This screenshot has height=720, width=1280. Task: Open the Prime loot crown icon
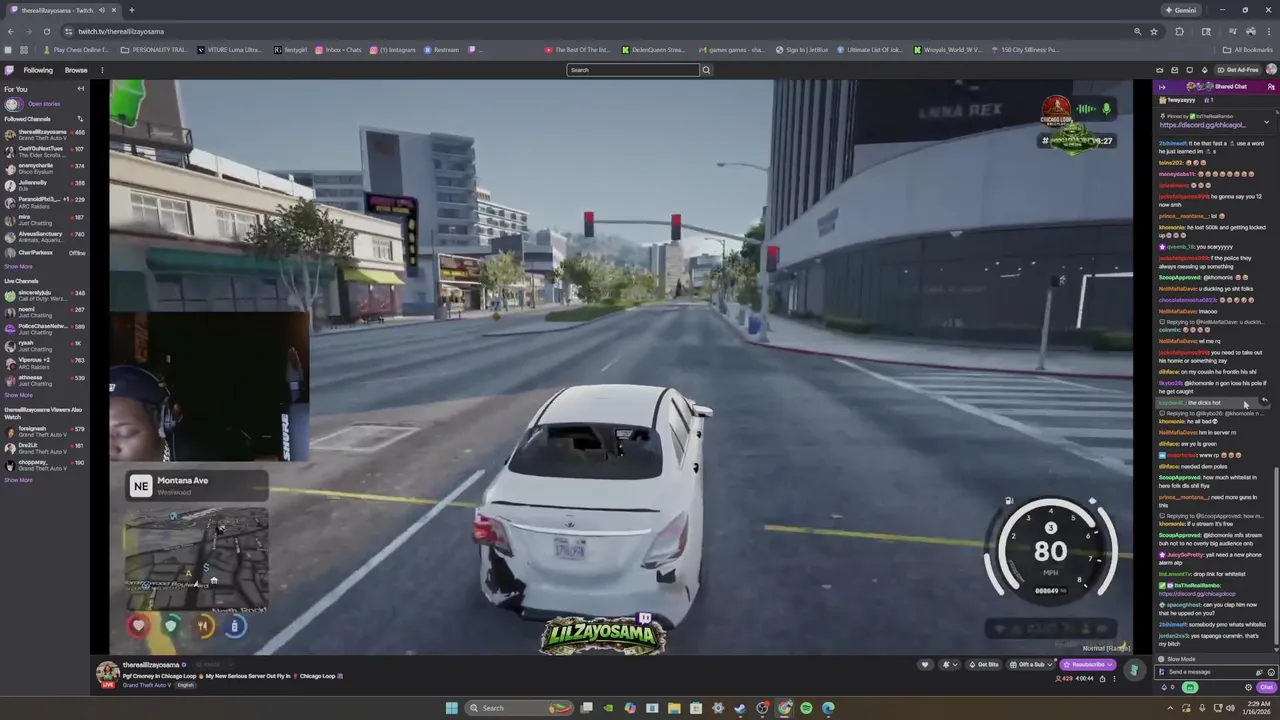(1160, 70)
